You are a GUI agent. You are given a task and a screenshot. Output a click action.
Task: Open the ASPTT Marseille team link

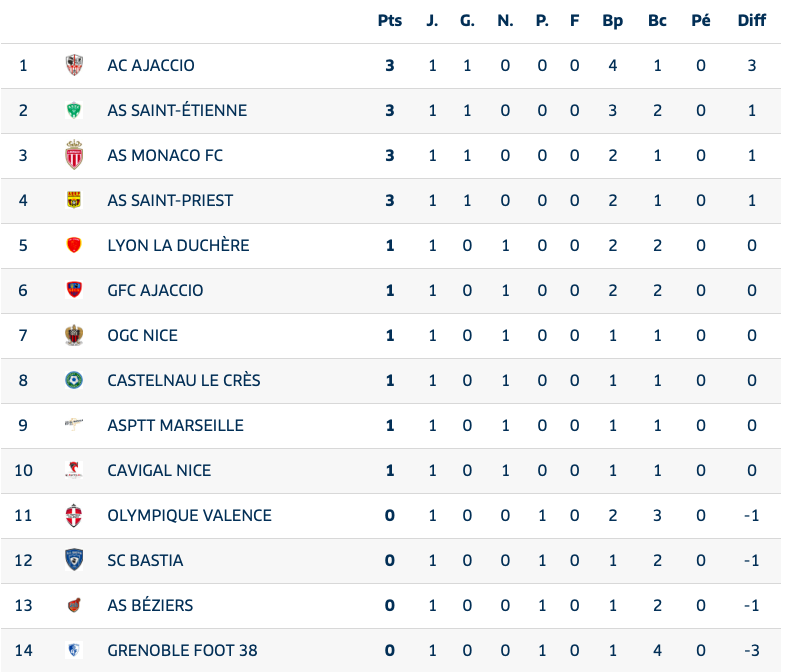click(x=175, y=426)
